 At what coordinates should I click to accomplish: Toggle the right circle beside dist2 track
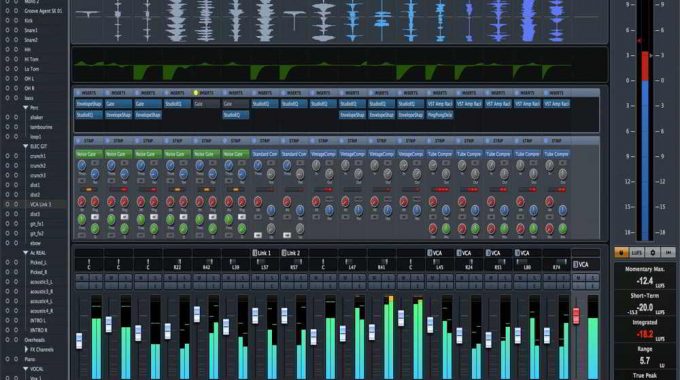pyautogui.click(x=16, y=195)
